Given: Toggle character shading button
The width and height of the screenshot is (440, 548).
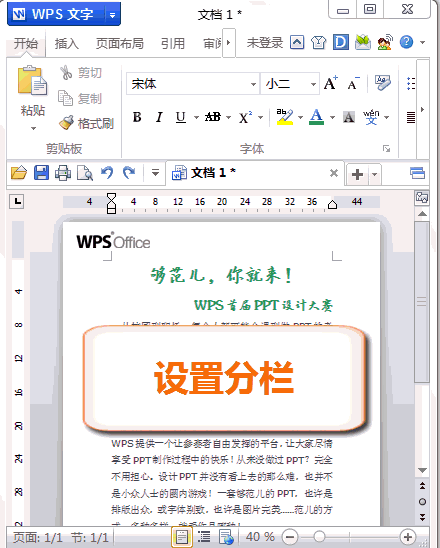Looking at the screenshot, I should pyautogui.click(x=349, y=117).
